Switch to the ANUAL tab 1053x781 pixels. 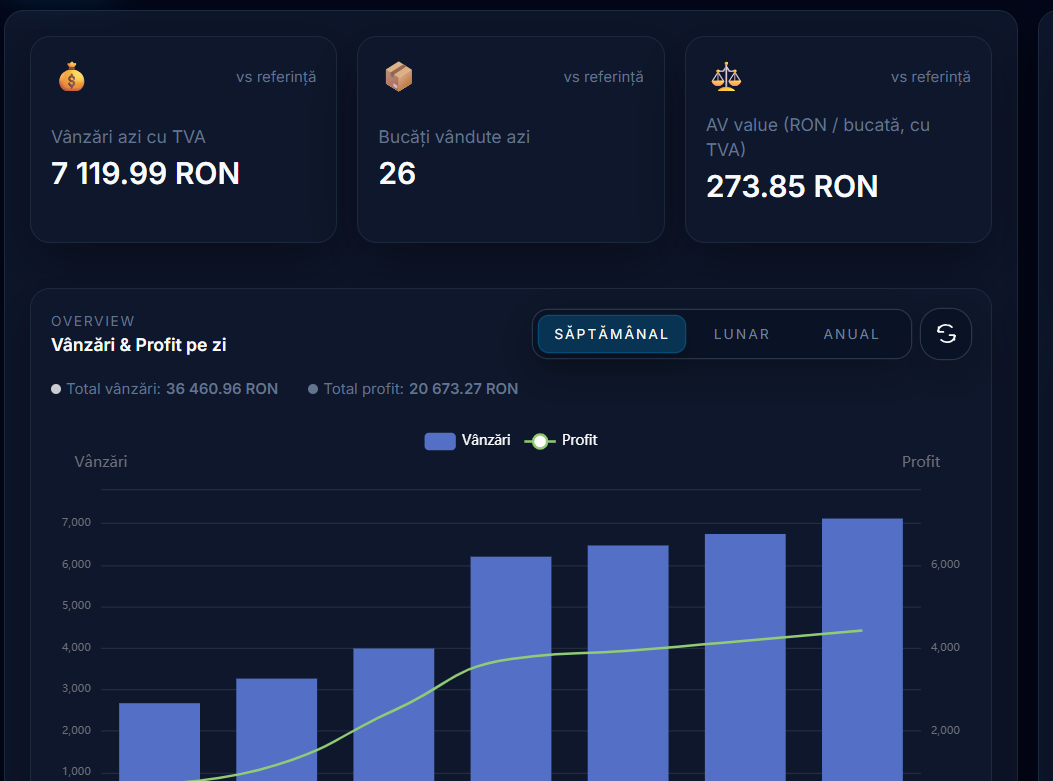851,333
